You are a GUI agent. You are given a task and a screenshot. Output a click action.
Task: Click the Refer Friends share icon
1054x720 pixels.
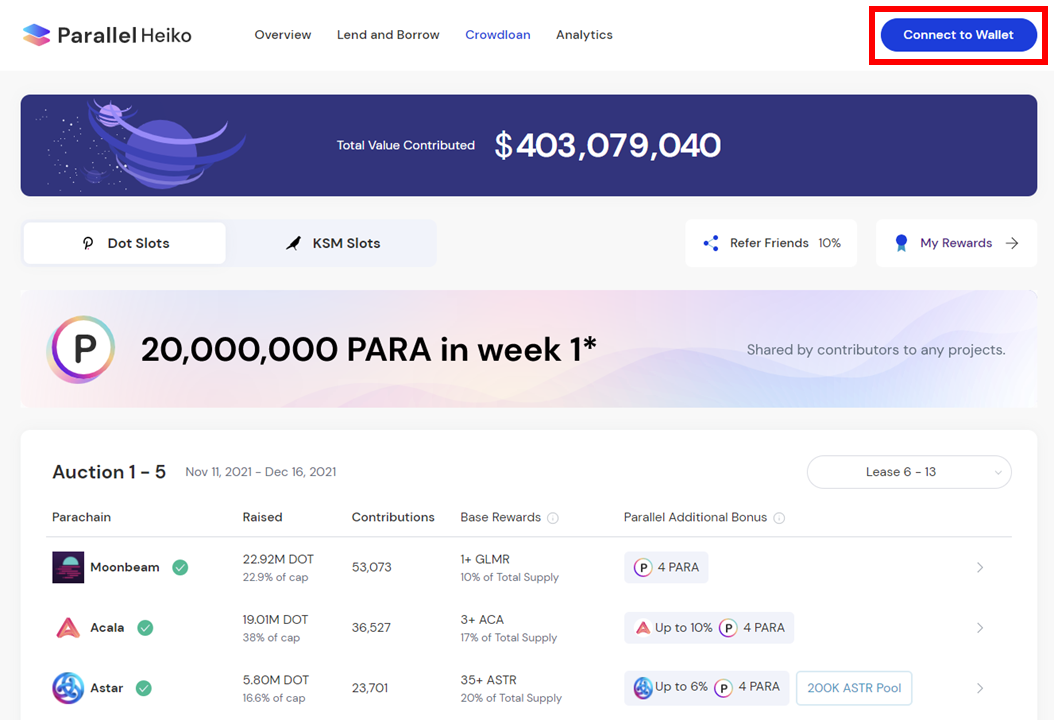(711, 243)
